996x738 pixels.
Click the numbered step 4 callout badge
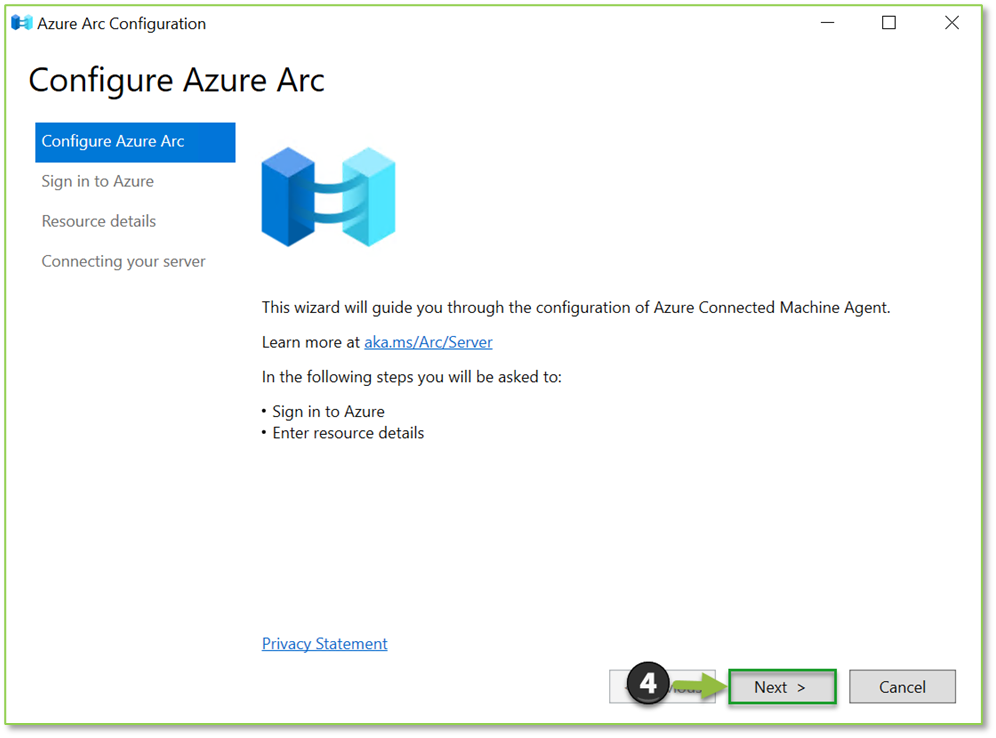coord(649,683)
